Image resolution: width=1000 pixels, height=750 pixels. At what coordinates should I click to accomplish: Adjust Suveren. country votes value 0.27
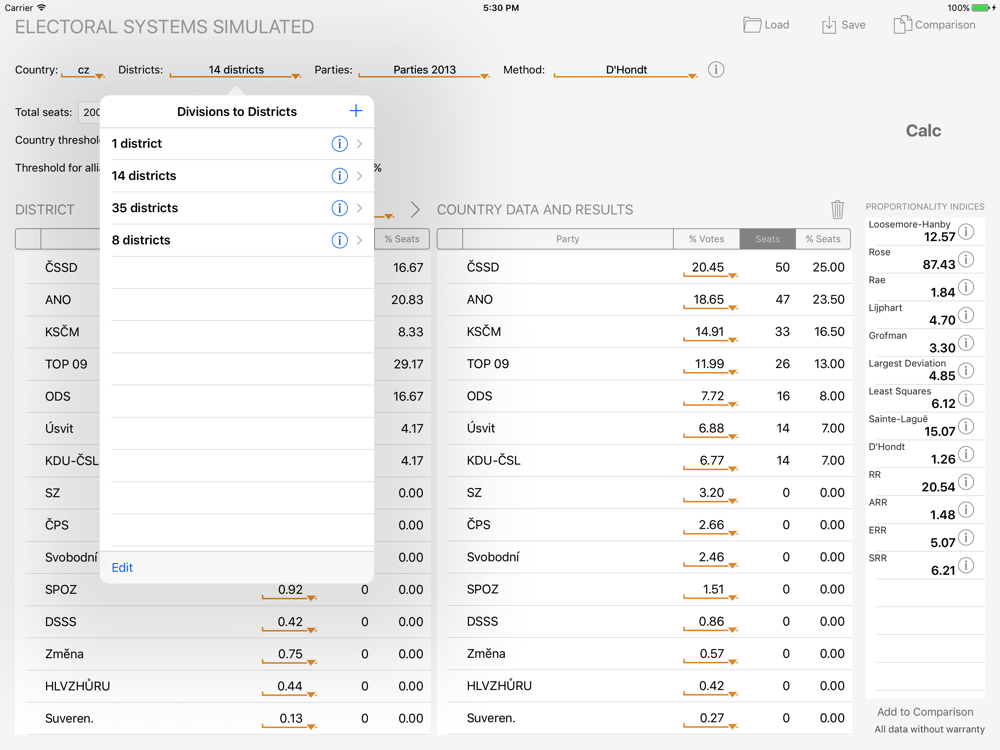click(x=710, y=720)
